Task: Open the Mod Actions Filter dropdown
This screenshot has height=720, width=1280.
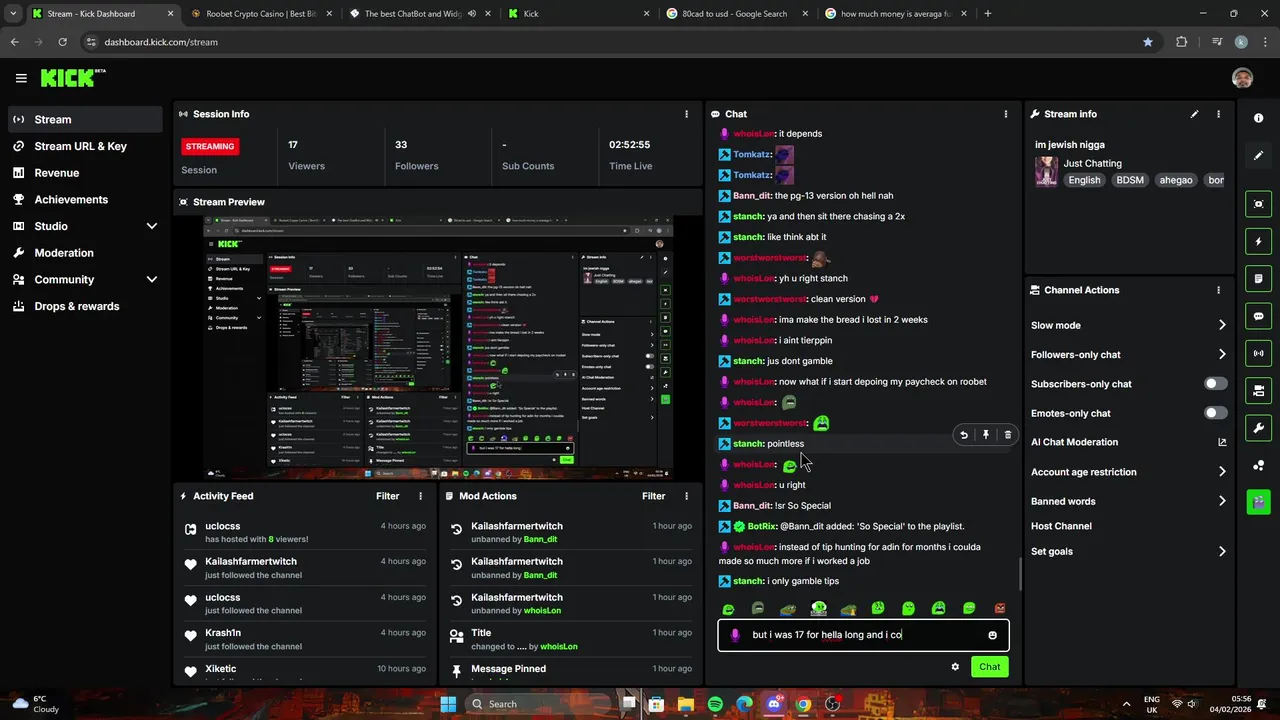Action: pos(653,496)
